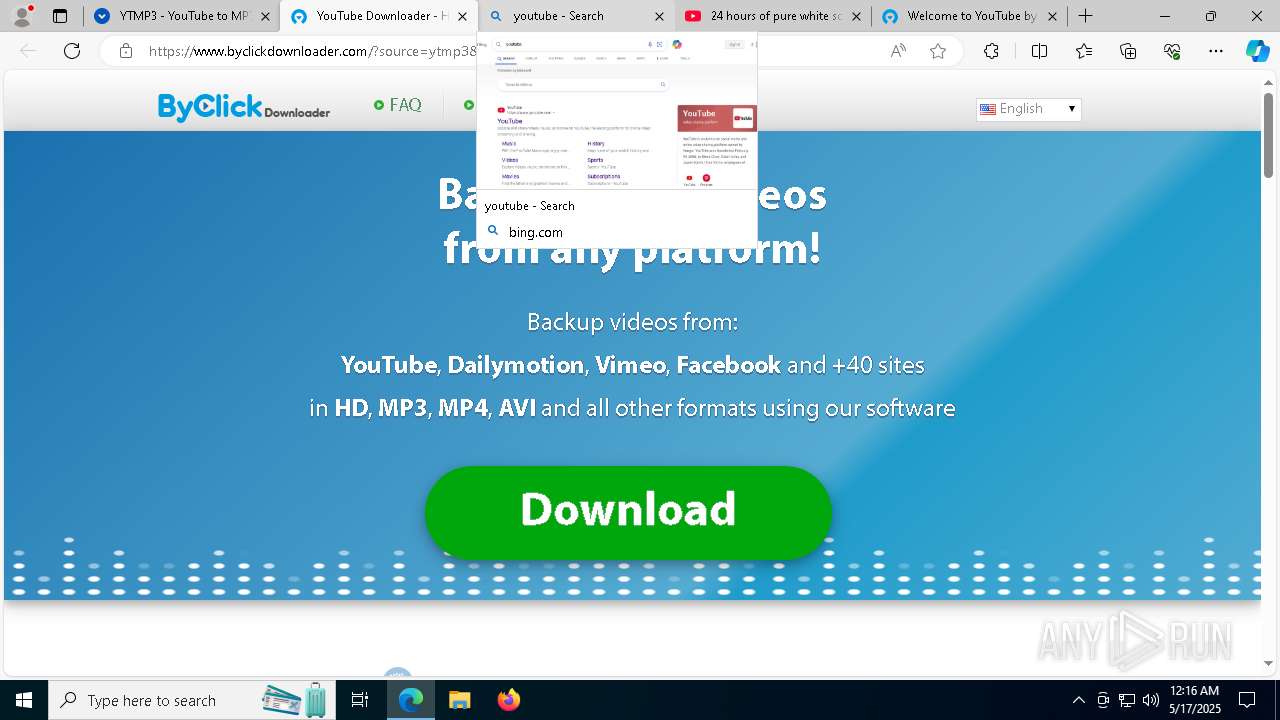The height and width of the screenshot is (720, 1280).
Task: Click the taskbar search box
Action: pyautogui.click(x=192, y=700)
